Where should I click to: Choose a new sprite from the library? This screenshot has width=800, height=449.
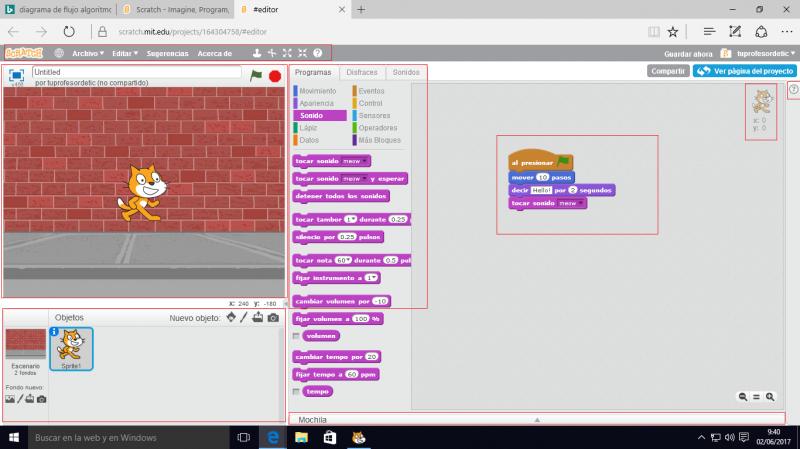point(231,317)
